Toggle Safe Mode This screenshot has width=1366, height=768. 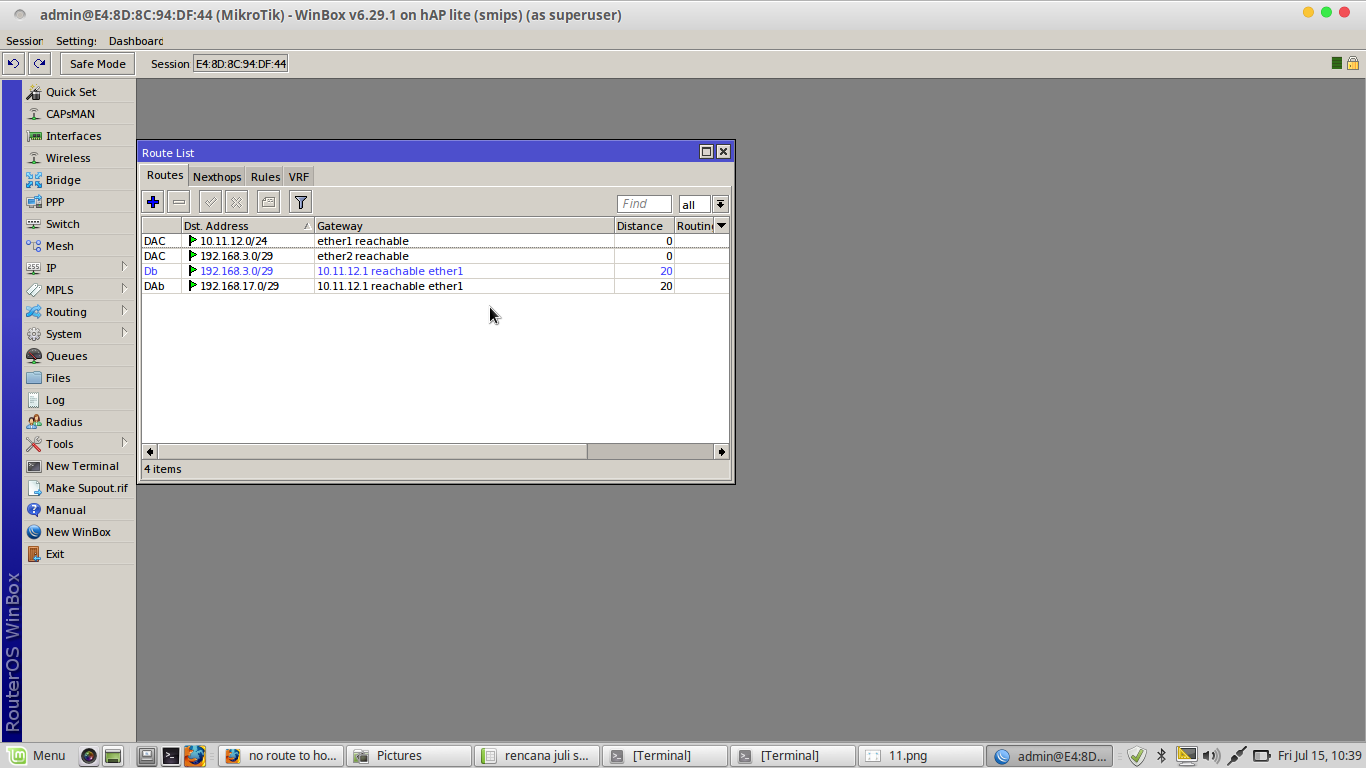98,63
